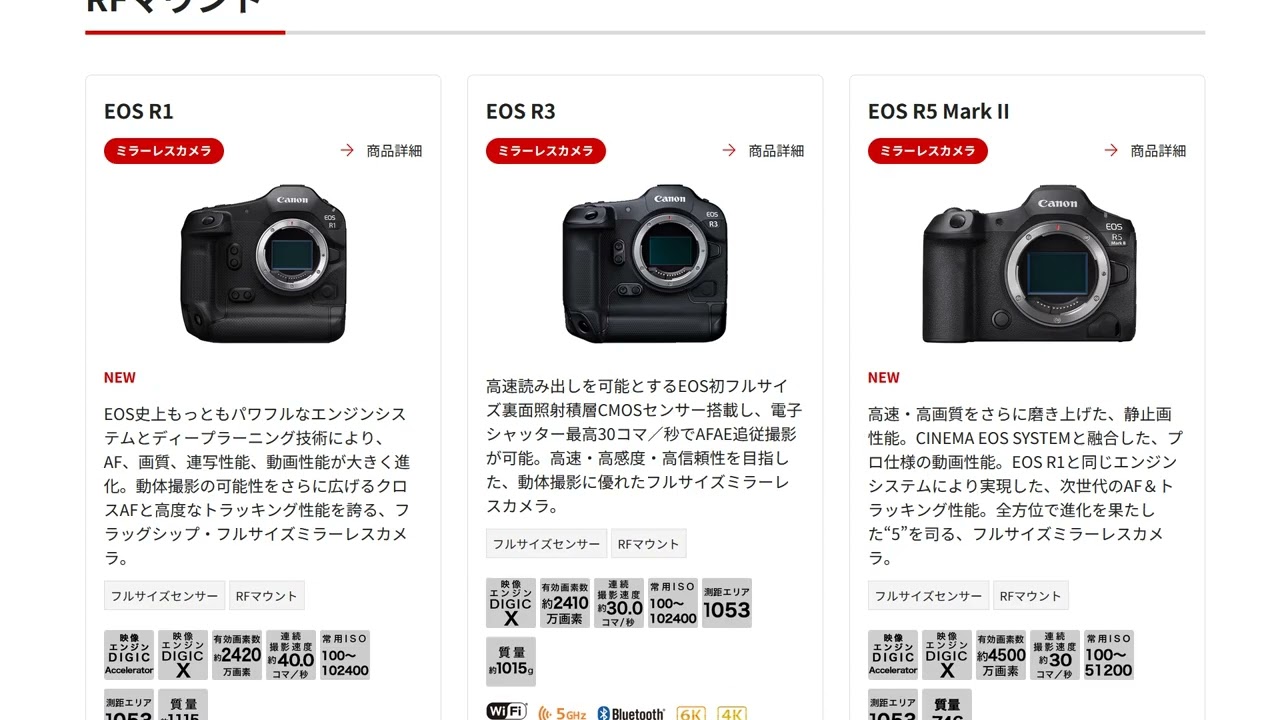This screenshot has height=720, width=1280.
Task: Click the DIGIC X engine icon for EOS R3
Action: click(x=511, y=603)
